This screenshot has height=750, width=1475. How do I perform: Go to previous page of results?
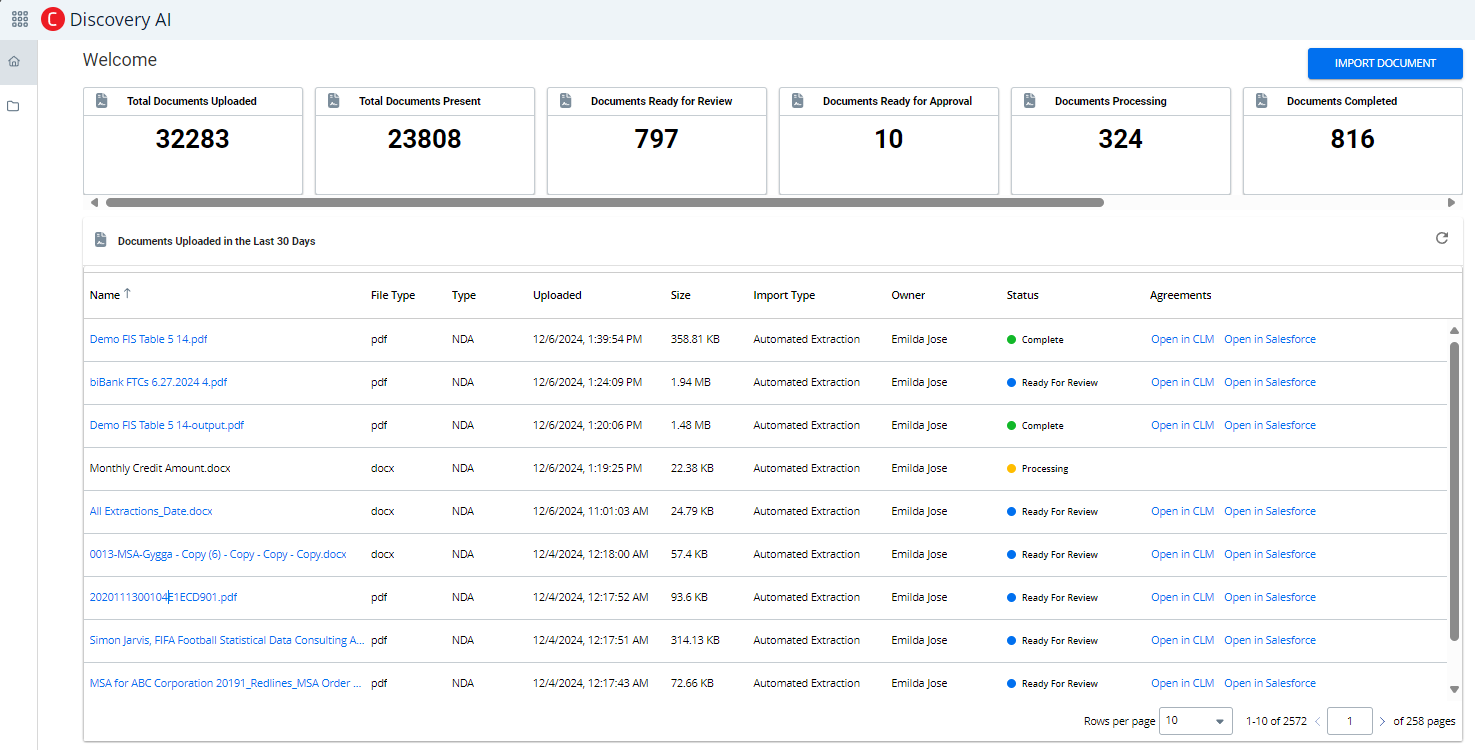coord(1317,721)
